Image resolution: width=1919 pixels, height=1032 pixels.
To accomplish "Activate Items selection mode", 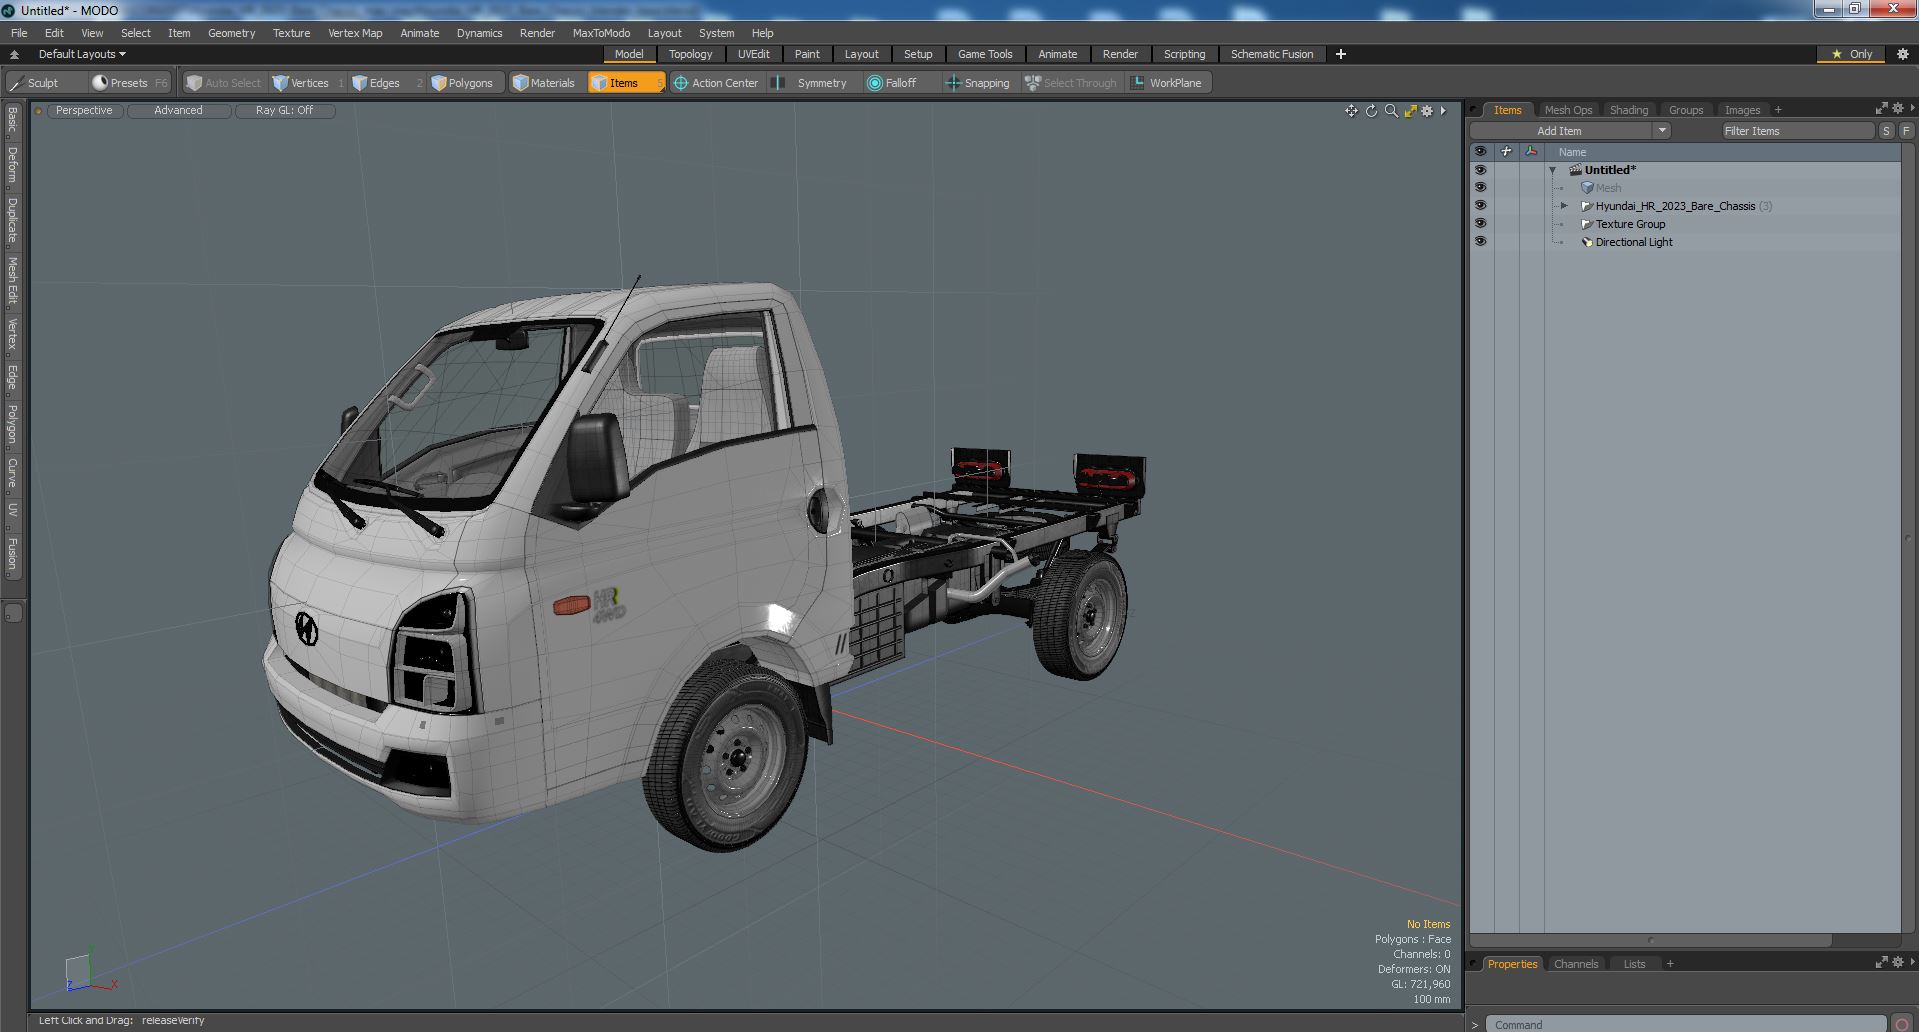I will [626, 83].
